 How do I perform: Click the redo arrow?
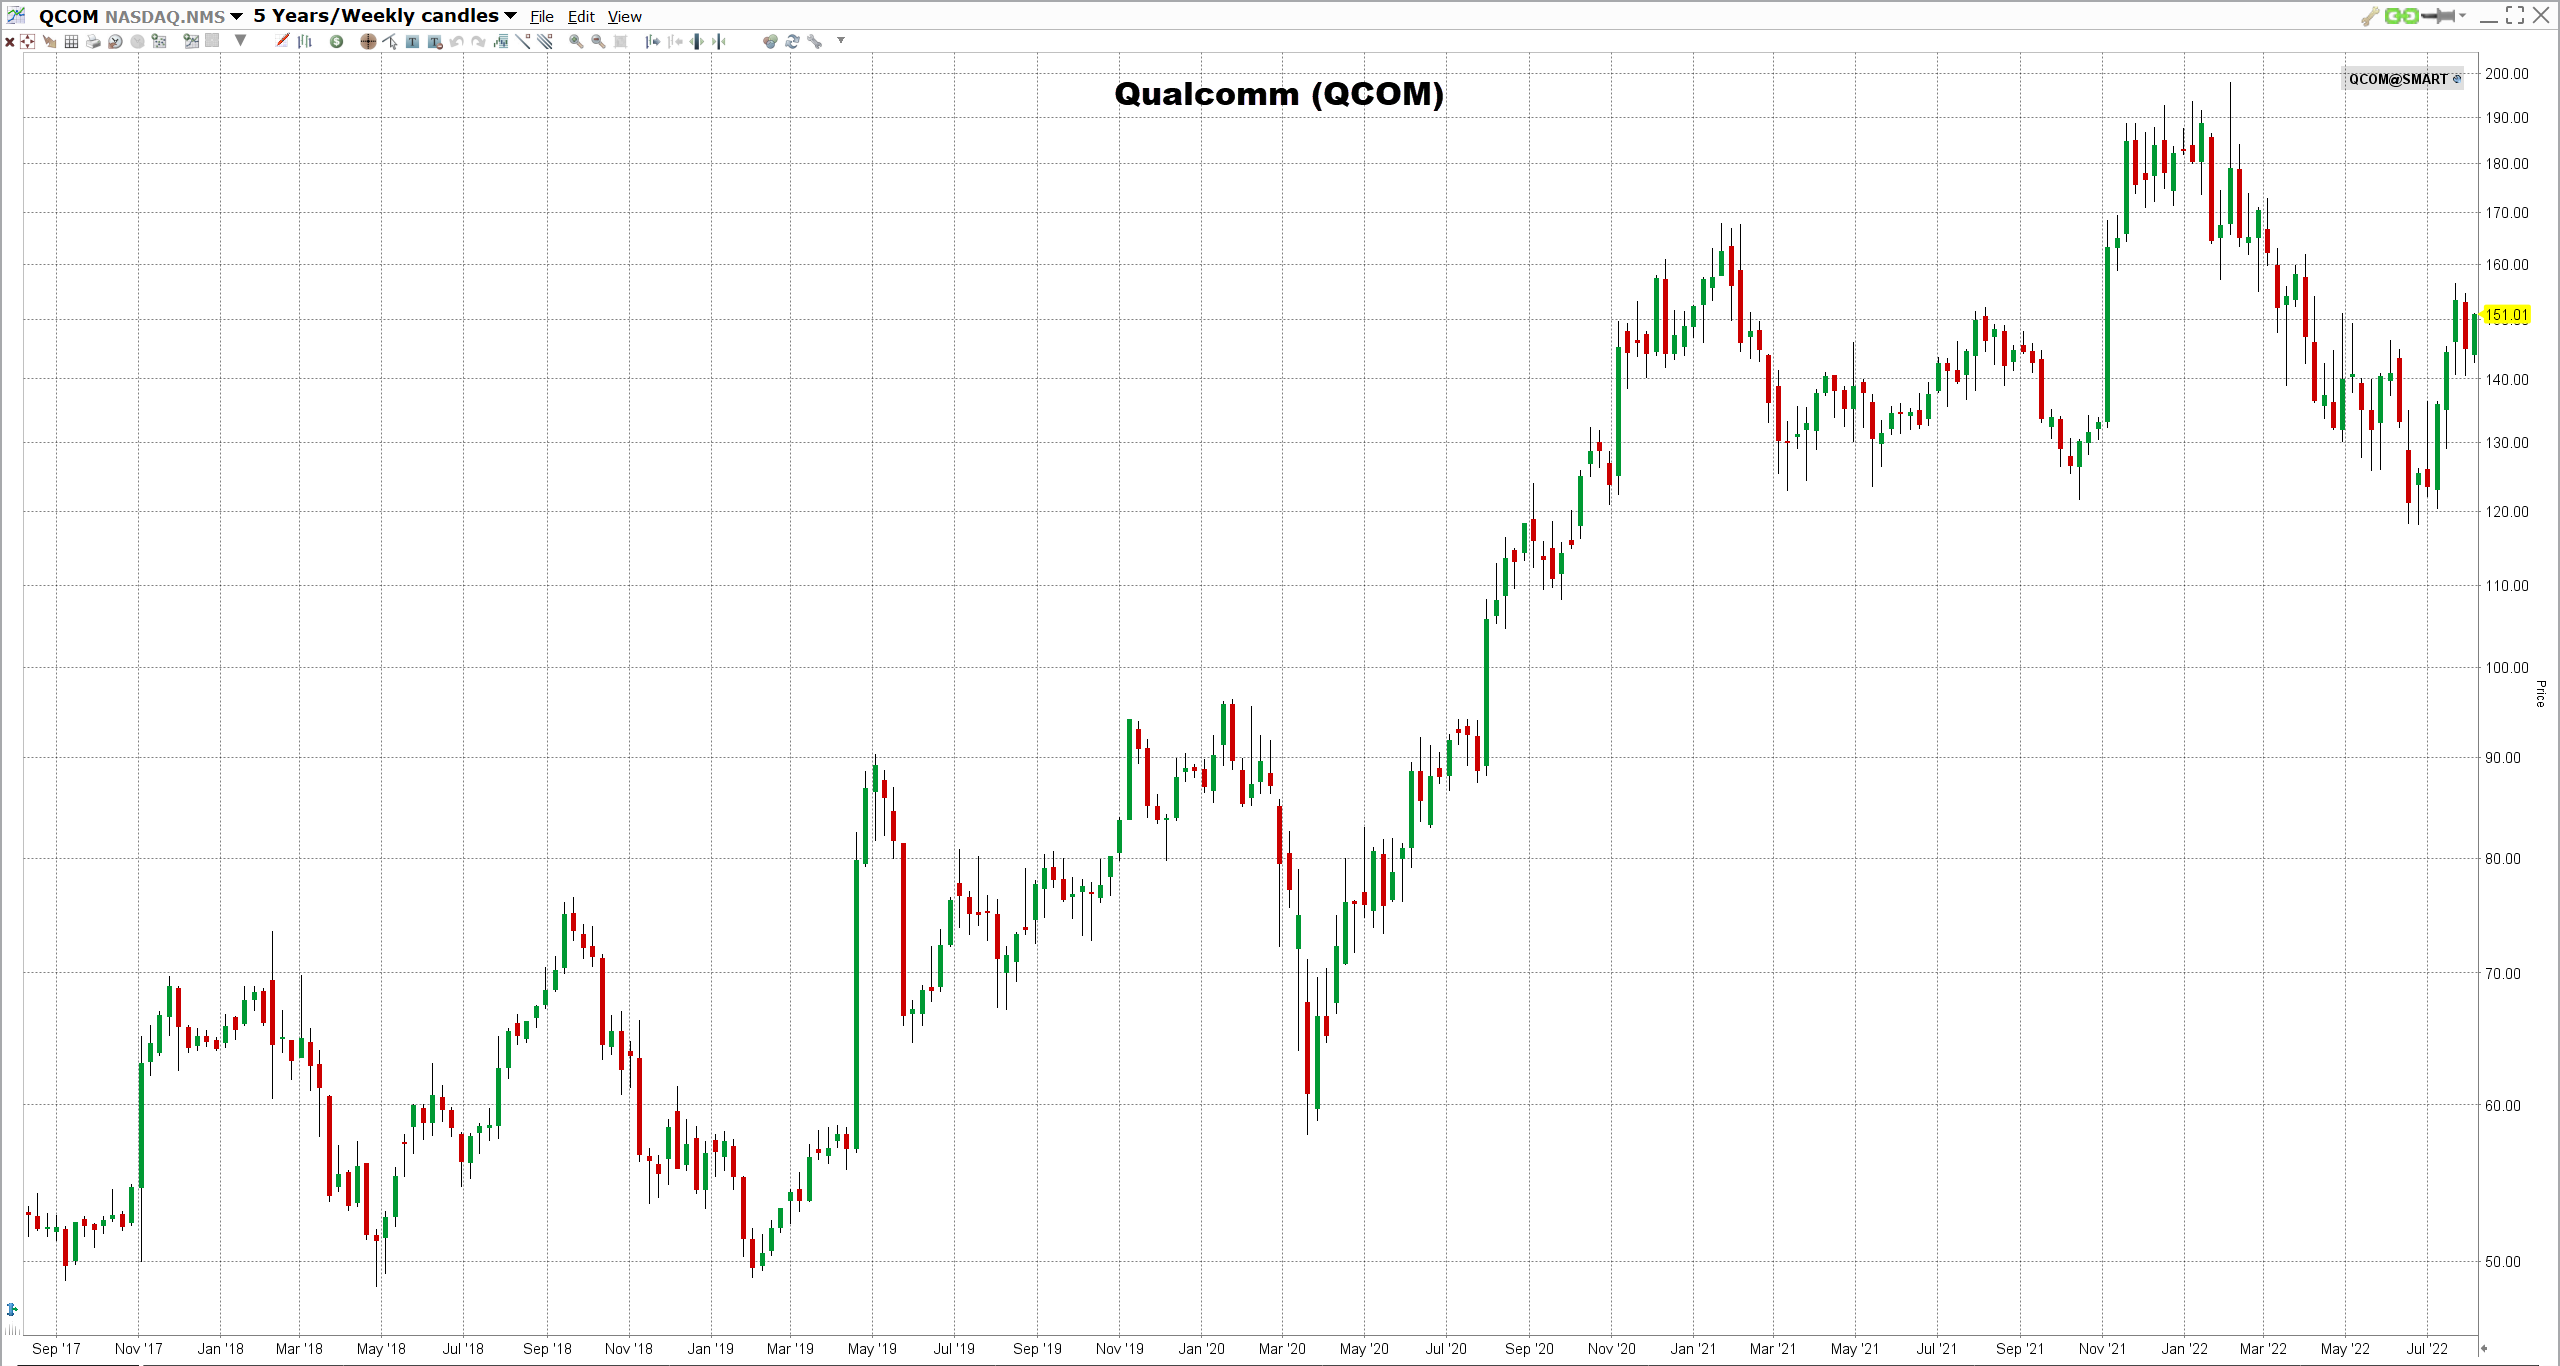click(478, 42)
